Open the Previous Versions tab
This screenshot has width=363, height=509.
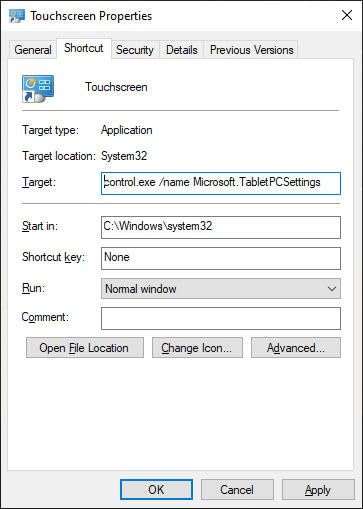pyautogui.click(x=252, y=50)
